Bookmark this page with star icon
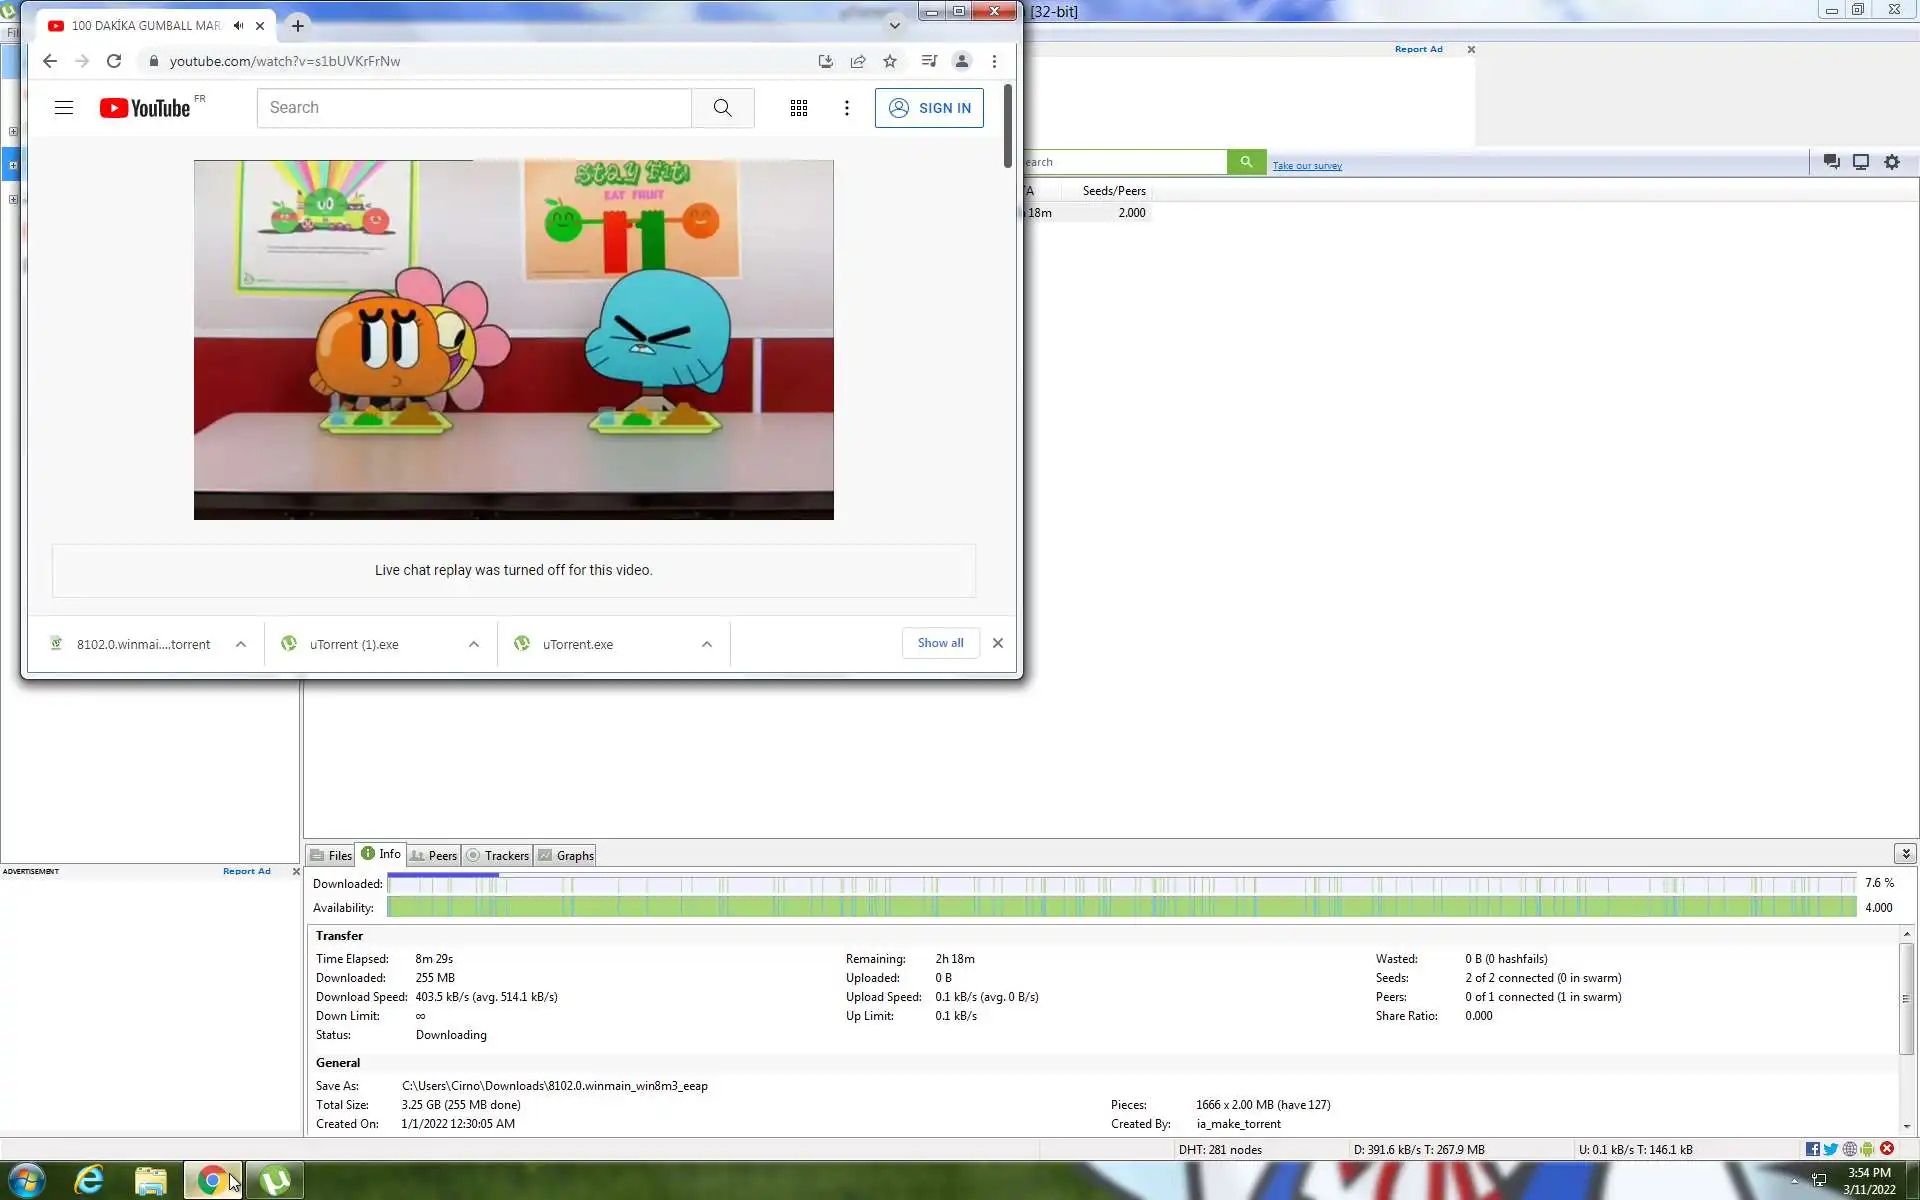Image resolution: width=1920 pixels, height=1200 pixels. (889, 61)
